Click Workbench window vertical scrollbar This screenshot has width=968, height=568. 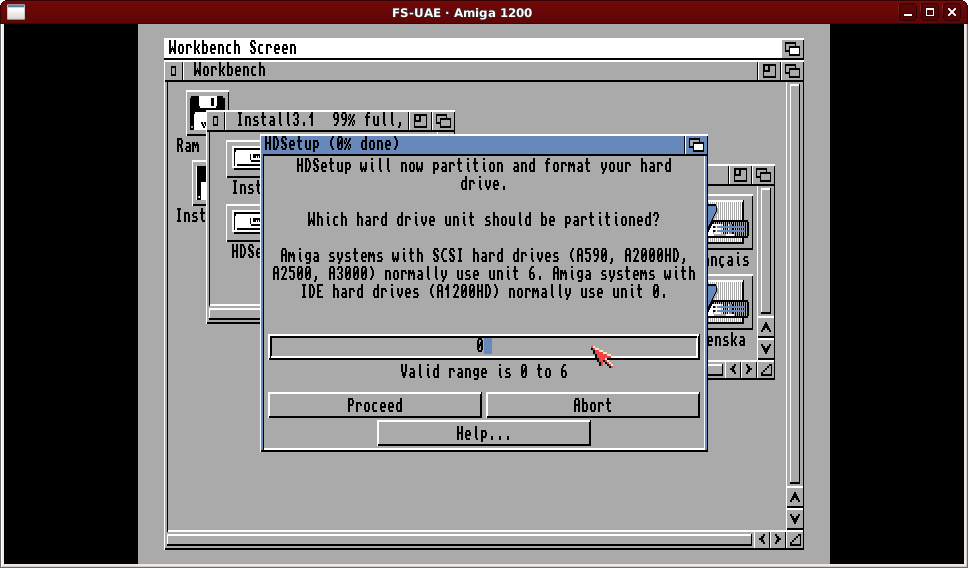pyautogui.click(x=795, y=284)
